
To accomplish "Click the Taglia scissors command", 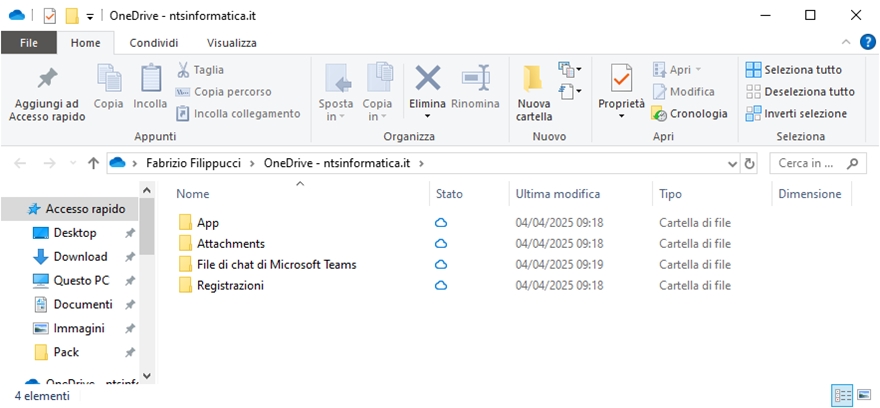I will (200, 70).
